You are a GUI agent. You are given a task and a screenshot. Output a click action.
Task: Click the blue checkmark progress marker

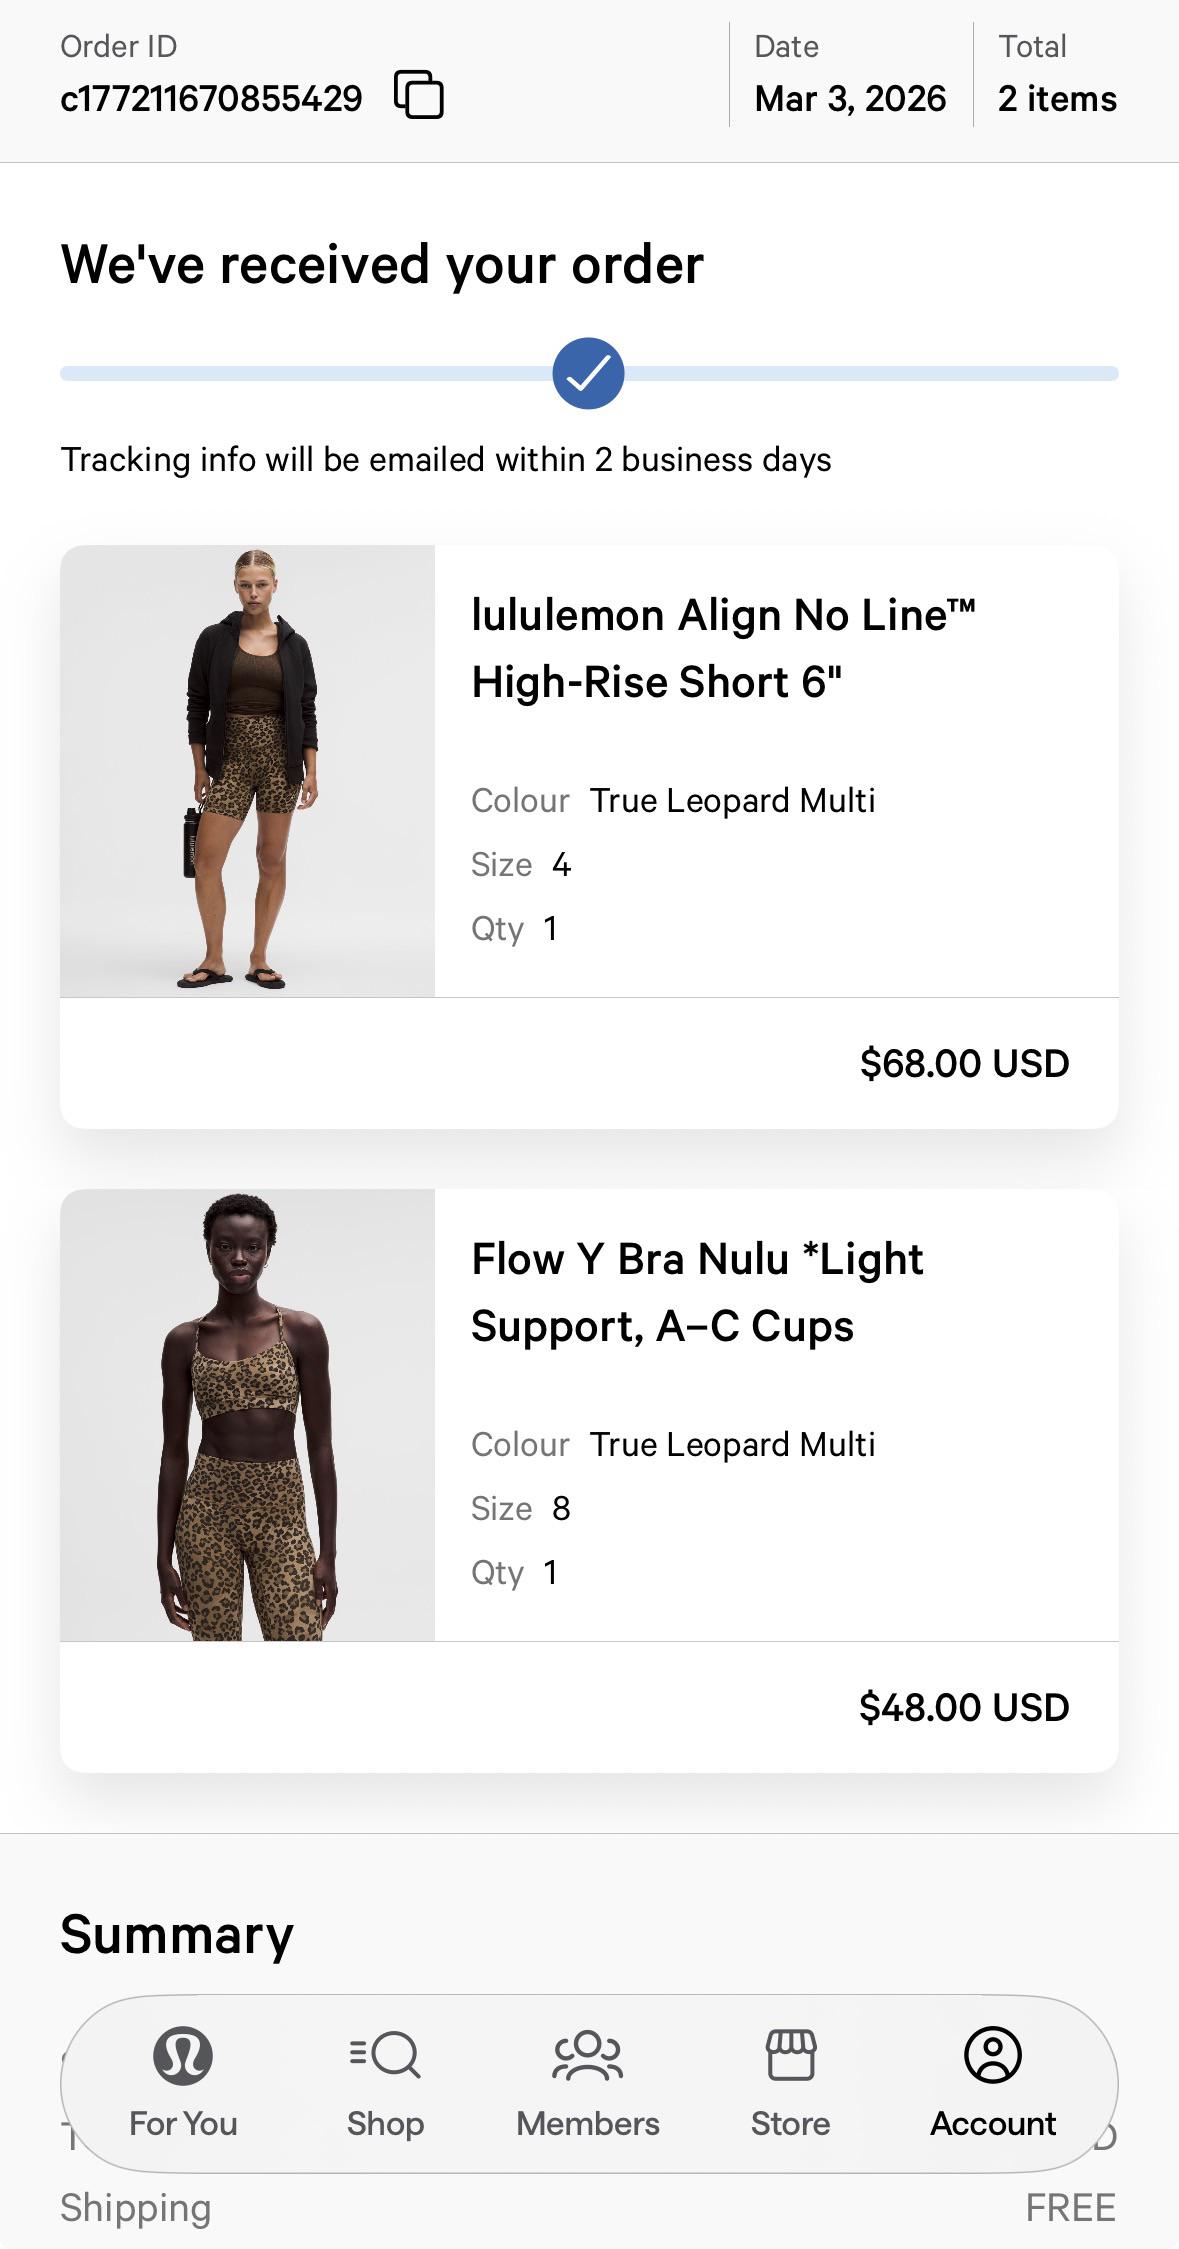click(588, 373)
